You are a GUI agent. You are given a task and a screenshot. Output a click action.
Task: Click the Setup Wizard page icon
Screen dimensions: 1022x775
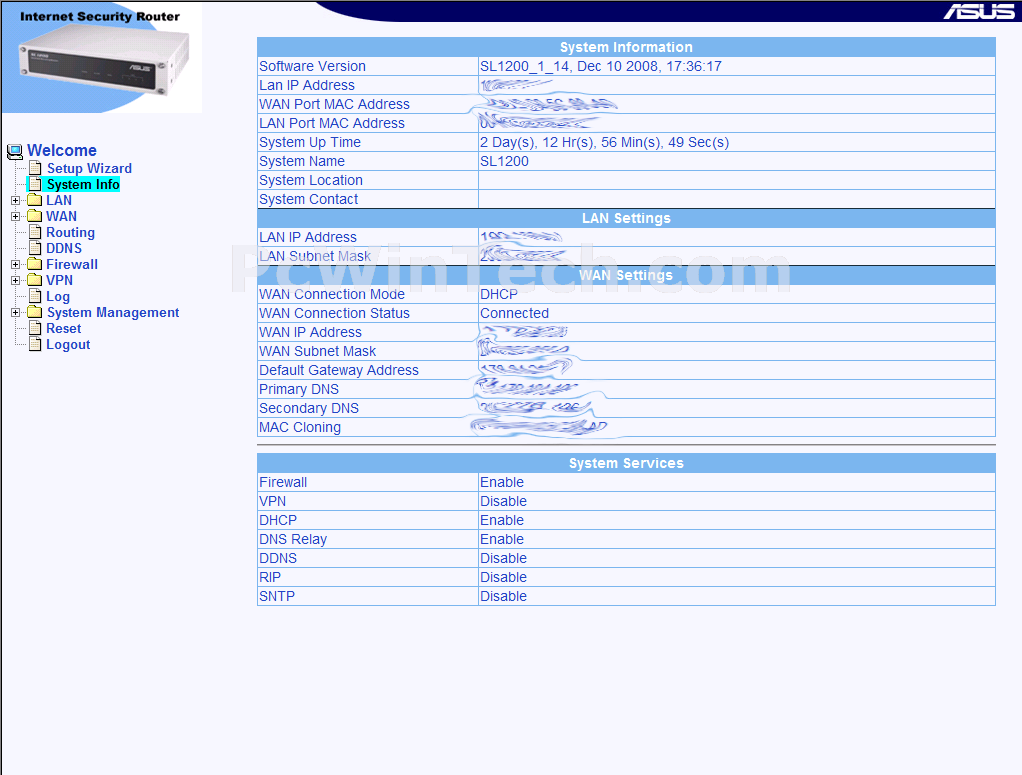click(35, 168)
